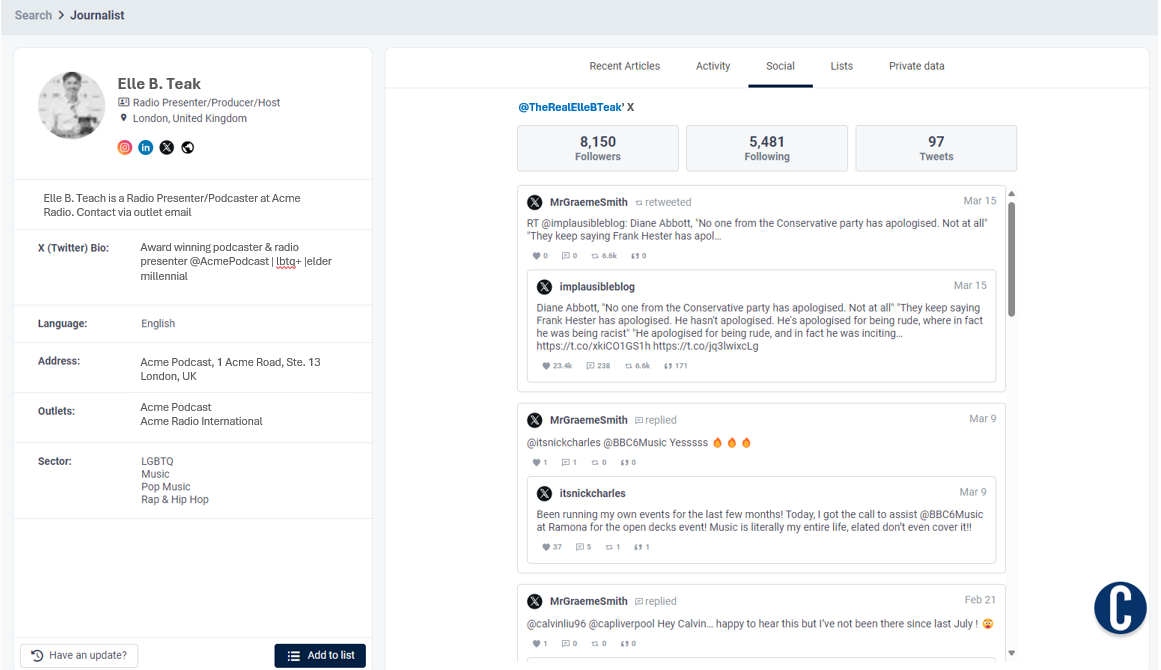
Task: Click the reply icon on itsnickcharles tweet
Action: (579, 547)
